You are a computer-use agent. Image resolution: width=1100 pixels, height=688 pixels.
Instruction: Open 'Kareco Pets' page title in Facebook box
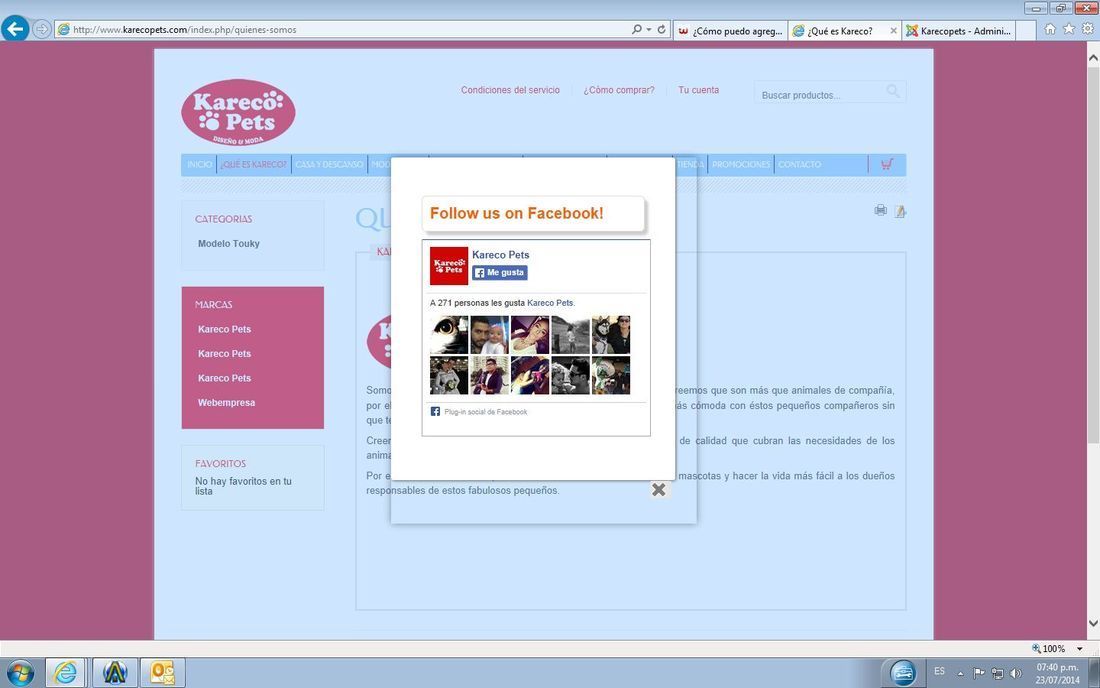(x=501, y=255)
